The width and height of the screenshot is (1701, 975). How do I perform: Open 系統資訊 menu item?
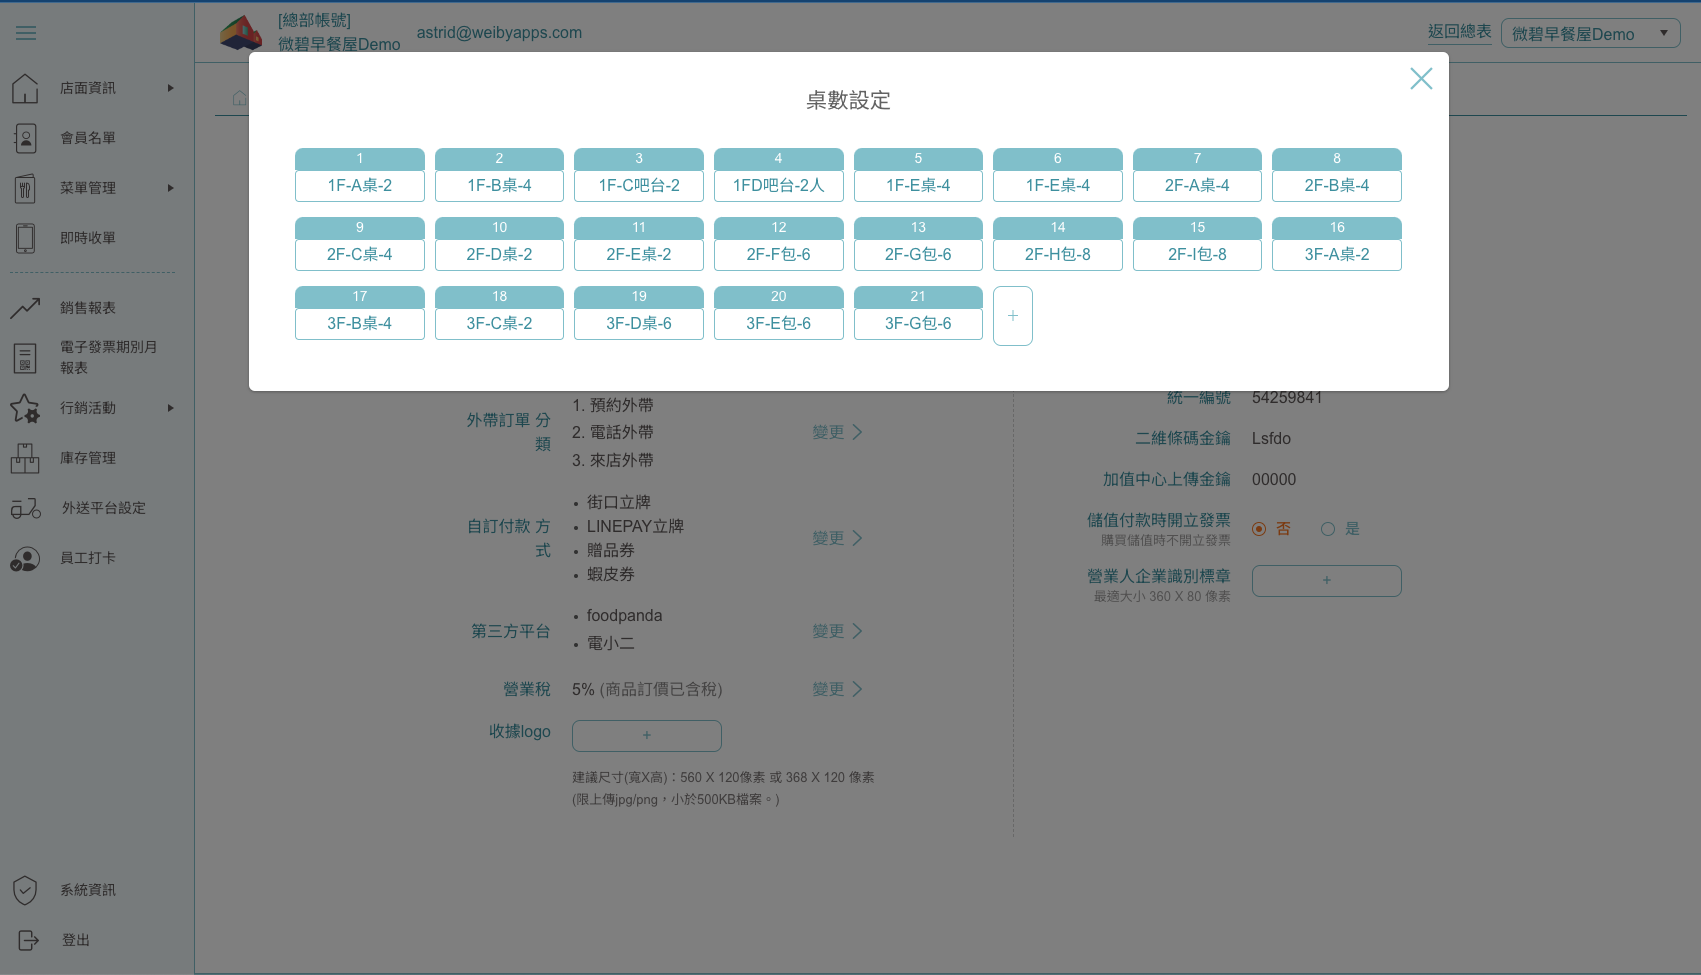coord(88,890)
